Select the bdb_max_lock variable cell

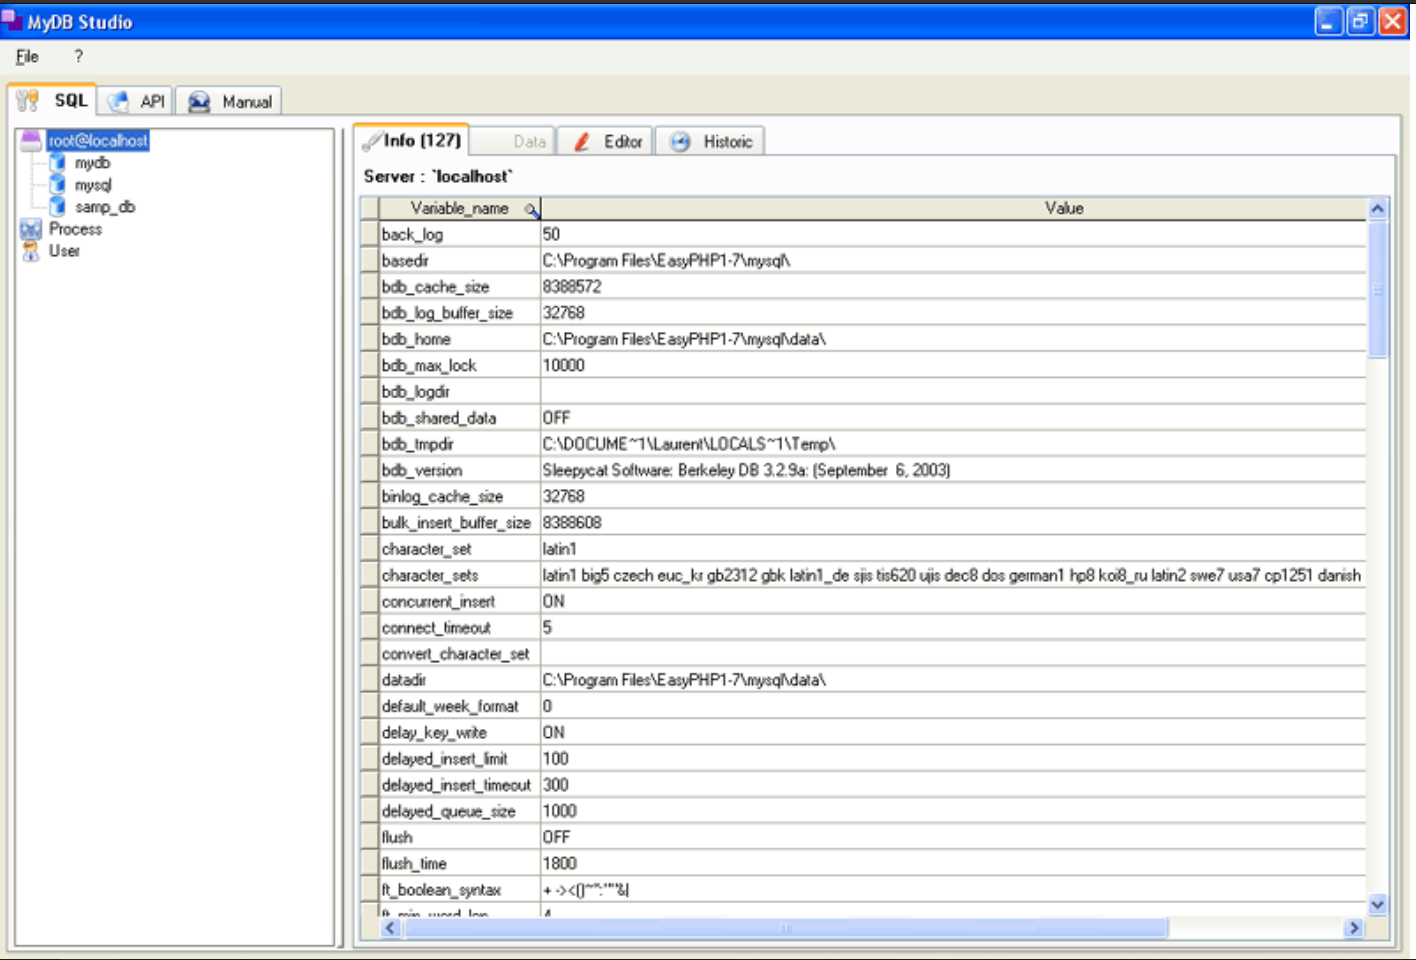(x=460, y=366)
